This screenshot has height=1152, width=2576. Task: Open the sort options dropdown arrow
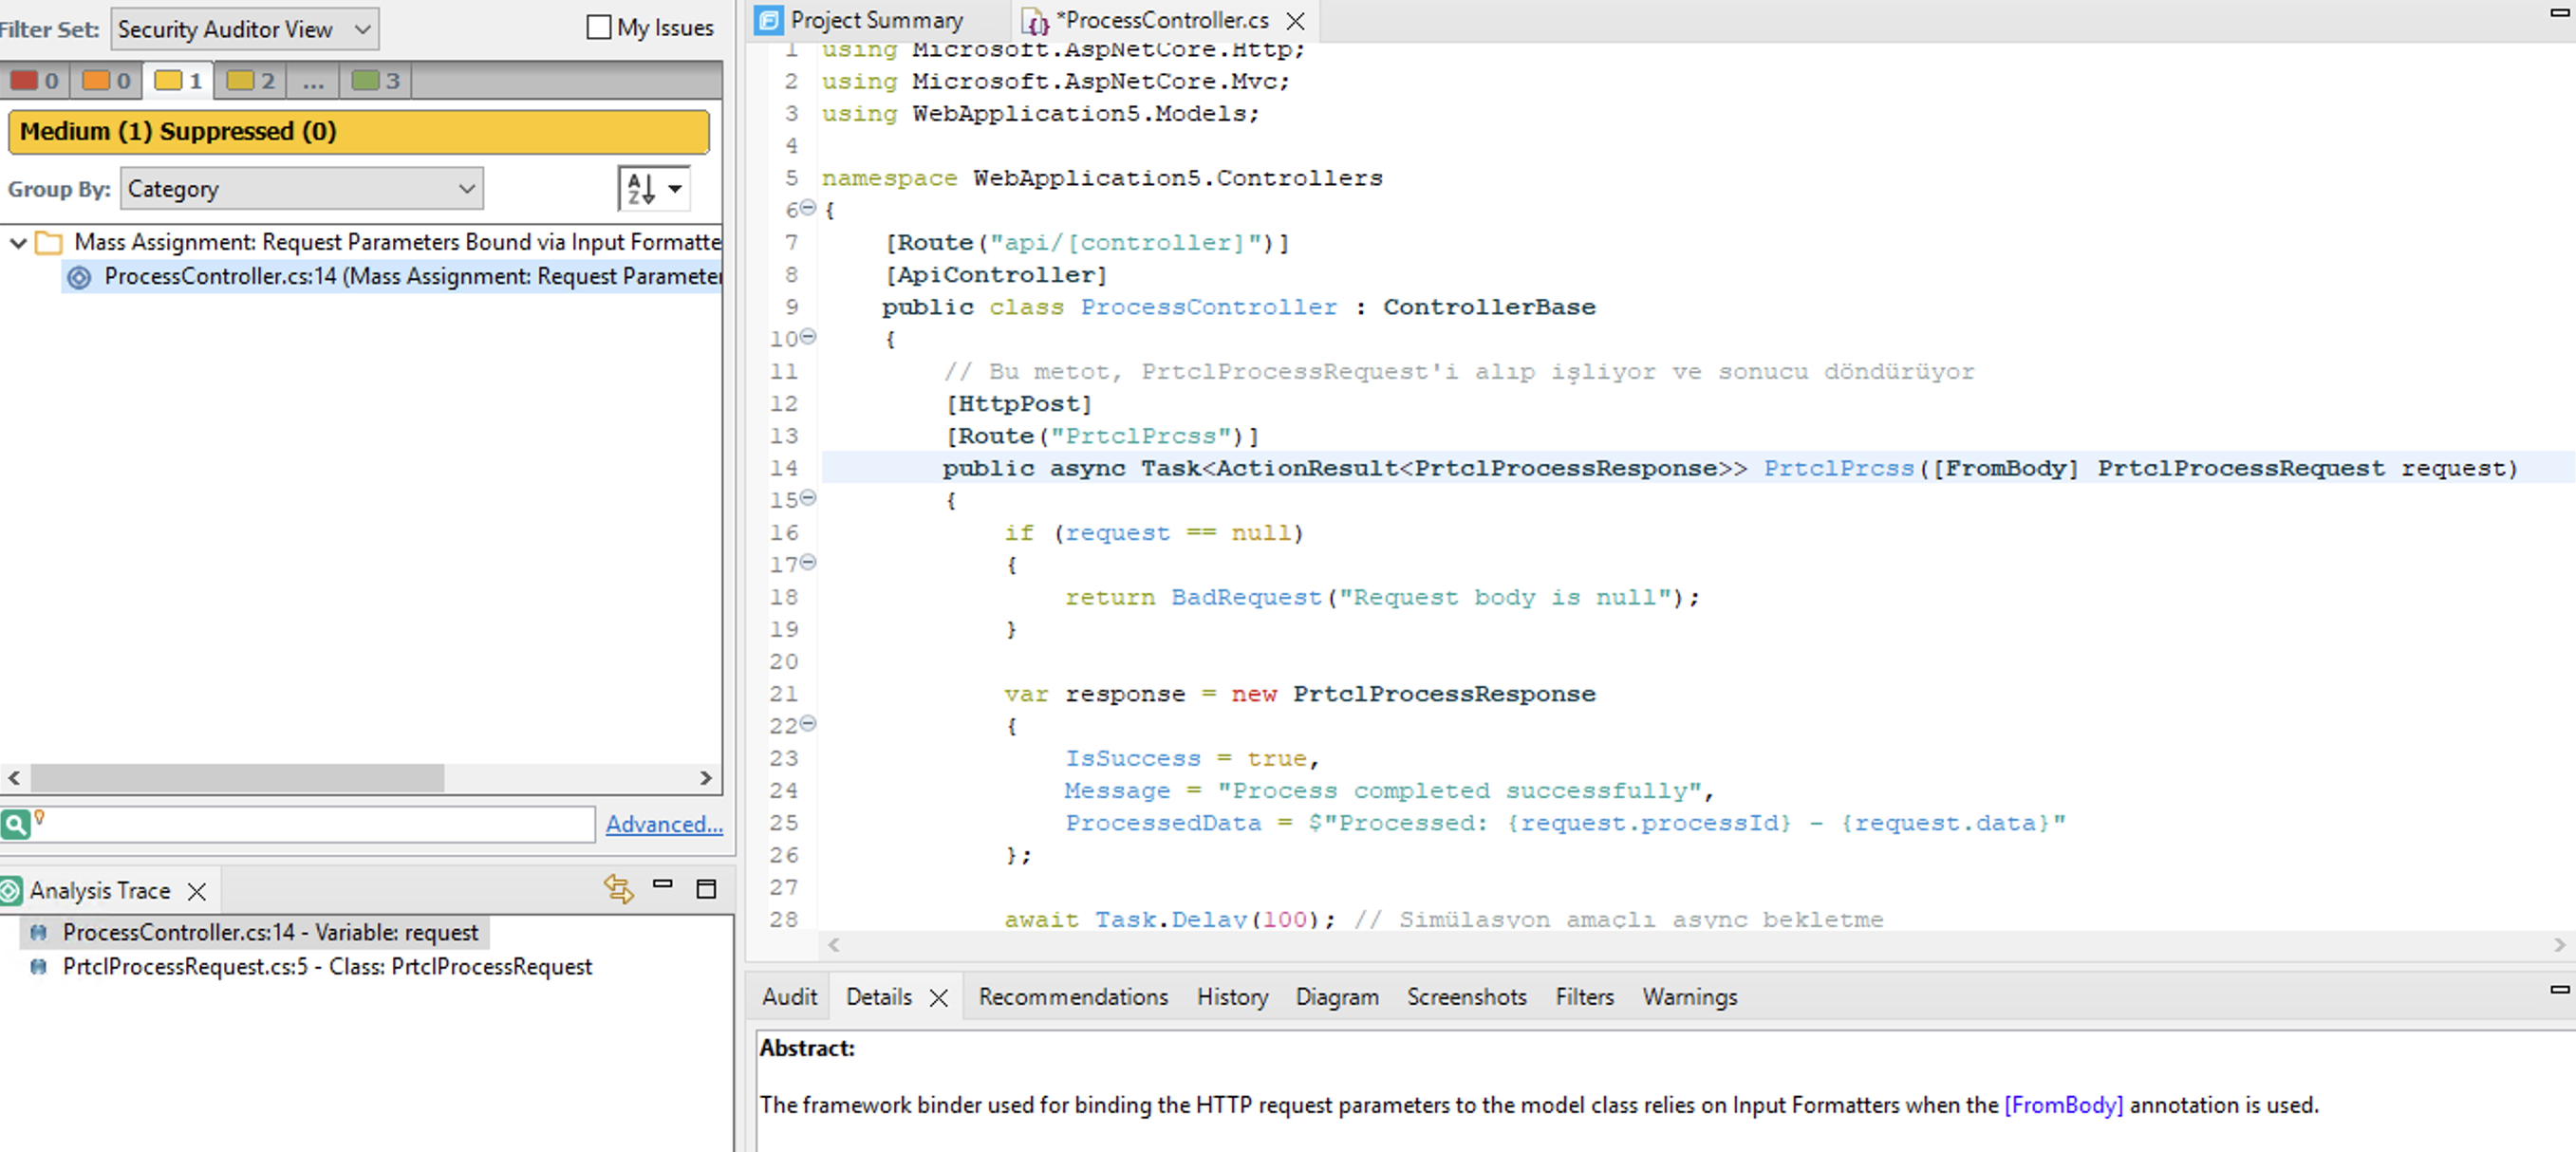[676, 189]
